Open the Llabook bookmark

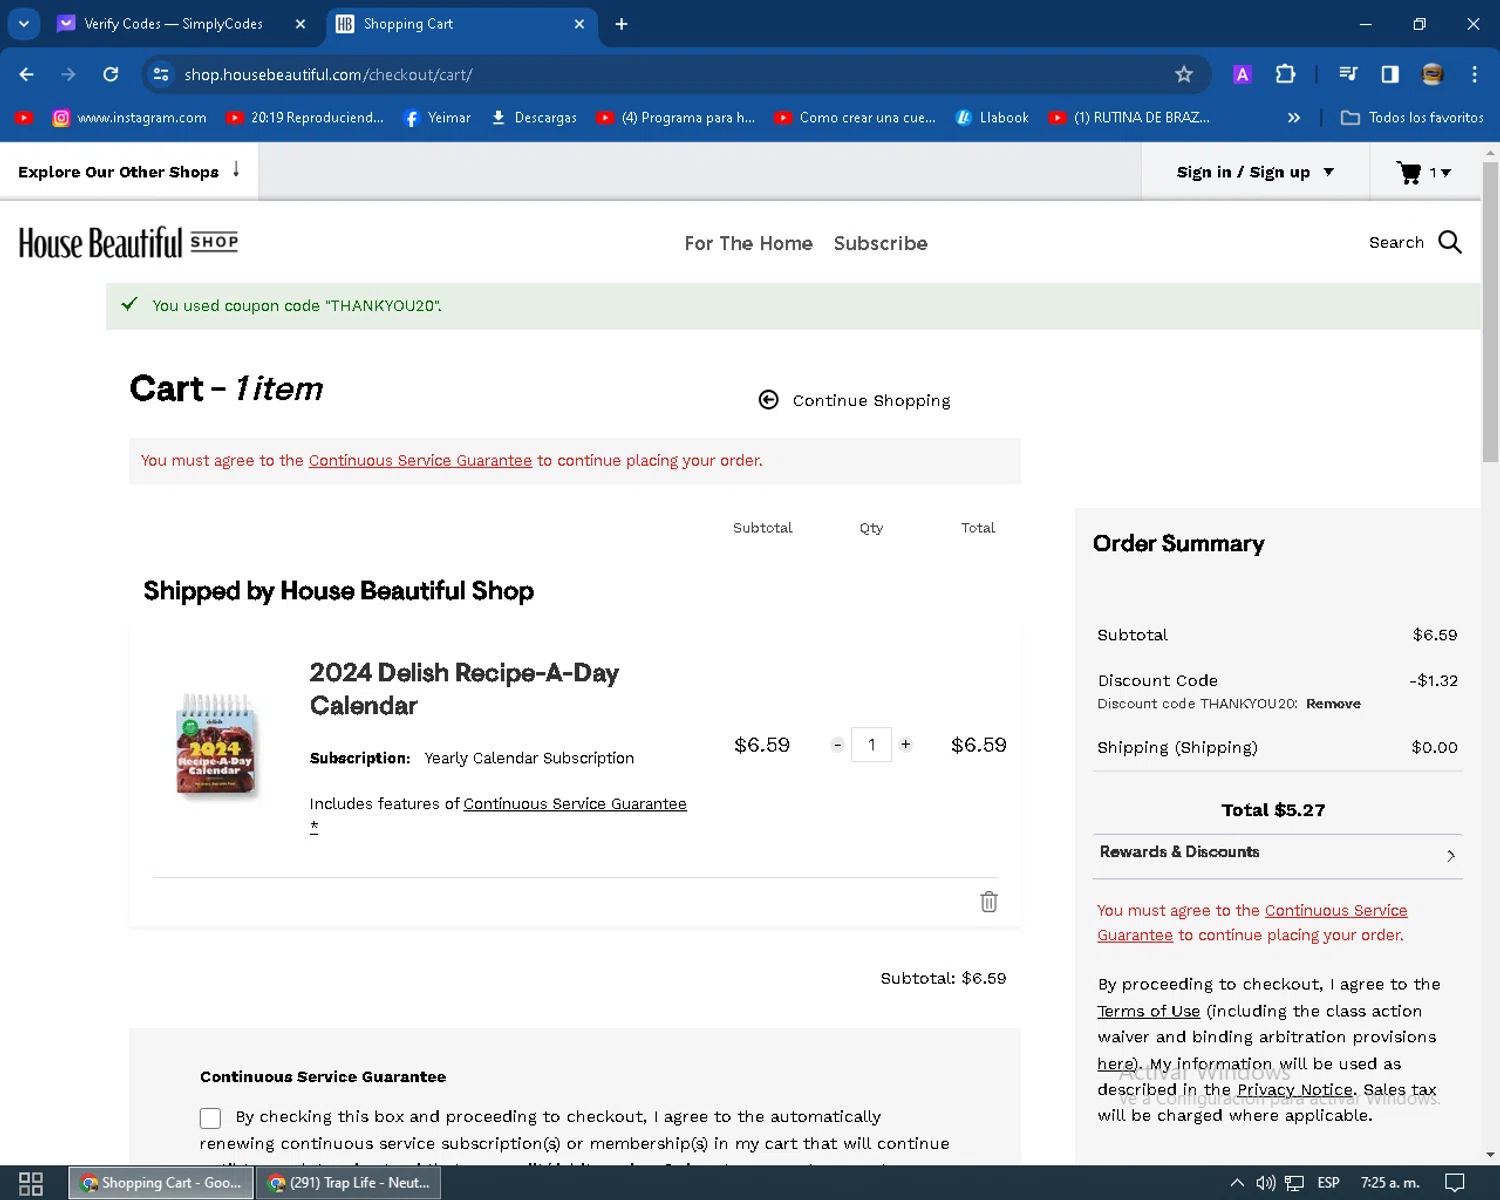[x=992, y=118]
